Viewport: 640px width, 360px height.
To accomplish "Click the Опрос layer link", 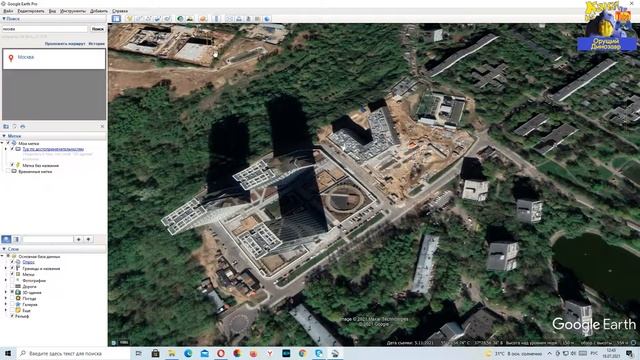I will coord(28,262).
